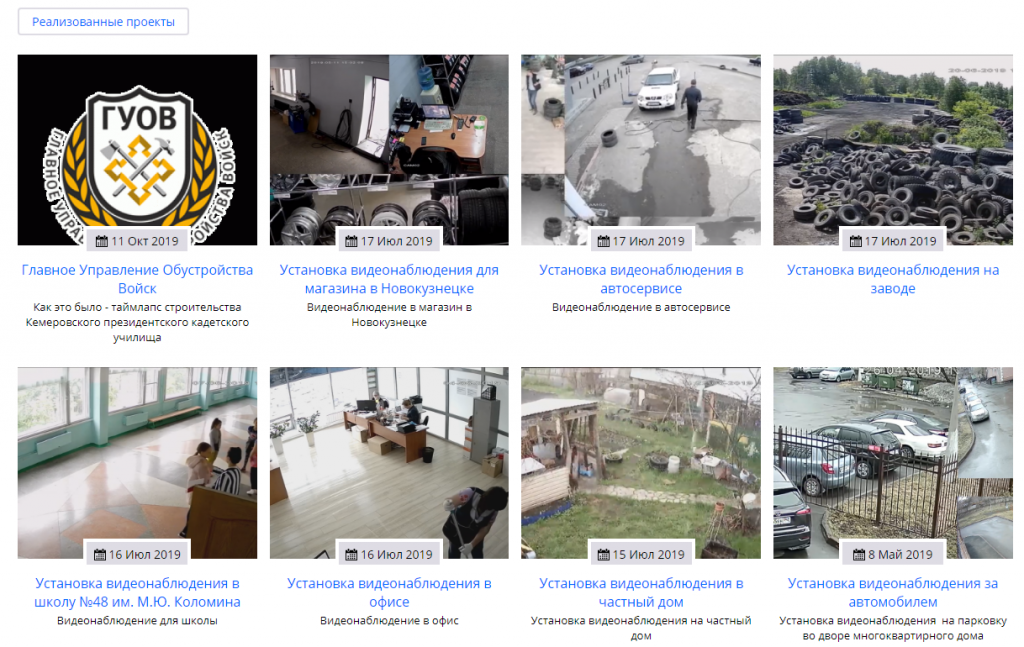Click the calendar icon on the автосервис project date

604,239
